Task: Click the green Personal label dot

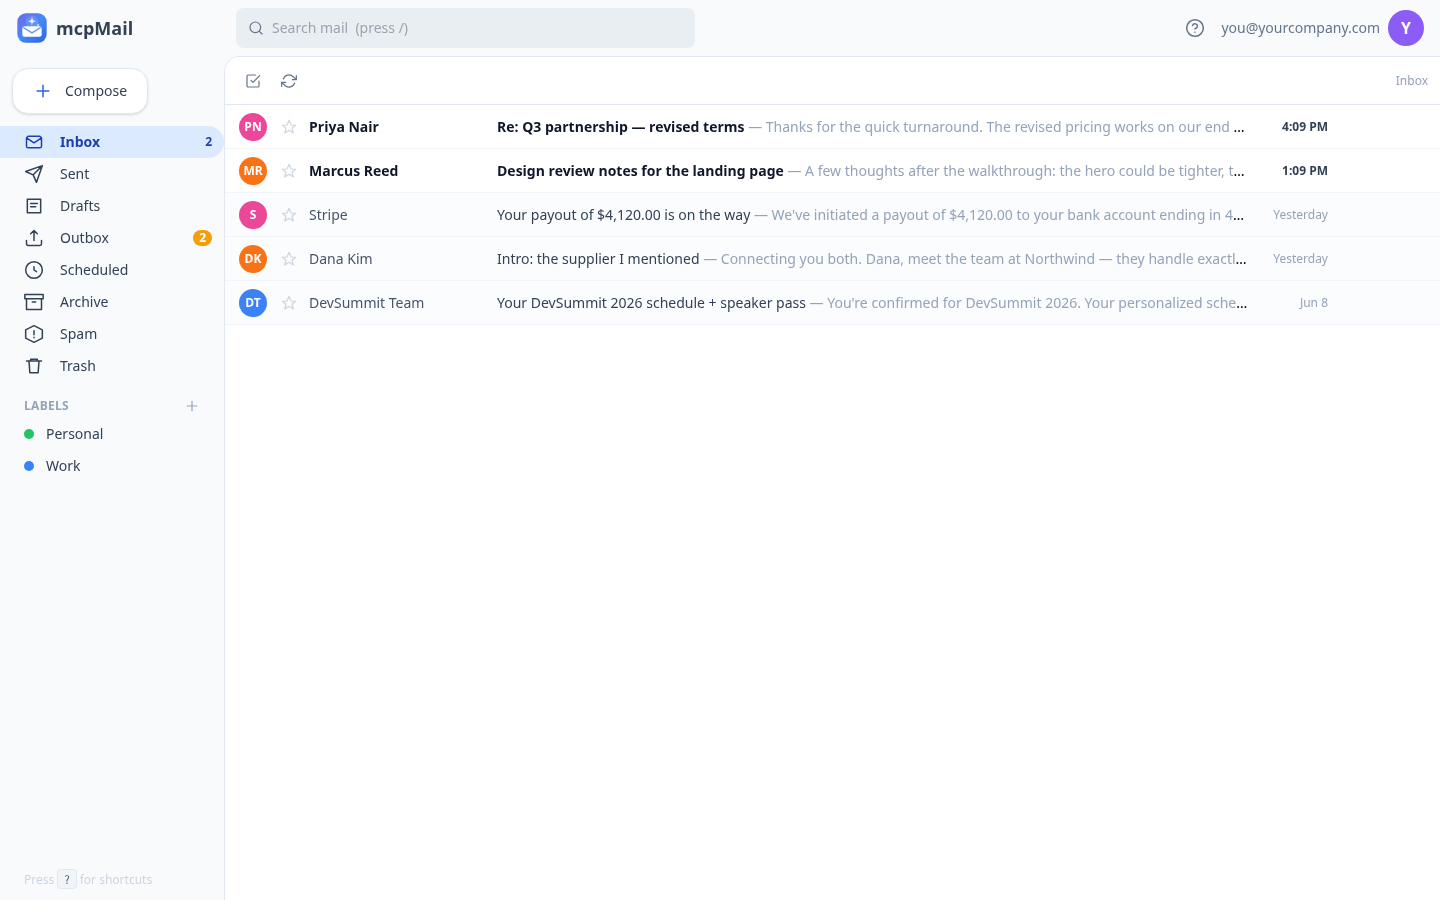Action: coord(29,434)
